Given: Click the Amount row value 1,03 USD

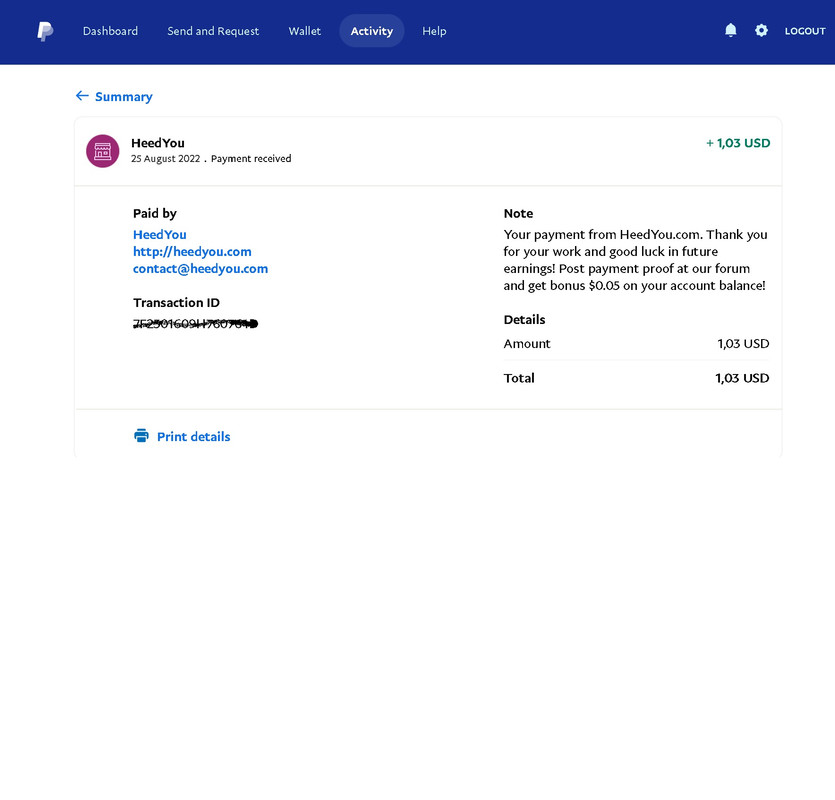Looking at the screenshot, I should click(743, 344).
